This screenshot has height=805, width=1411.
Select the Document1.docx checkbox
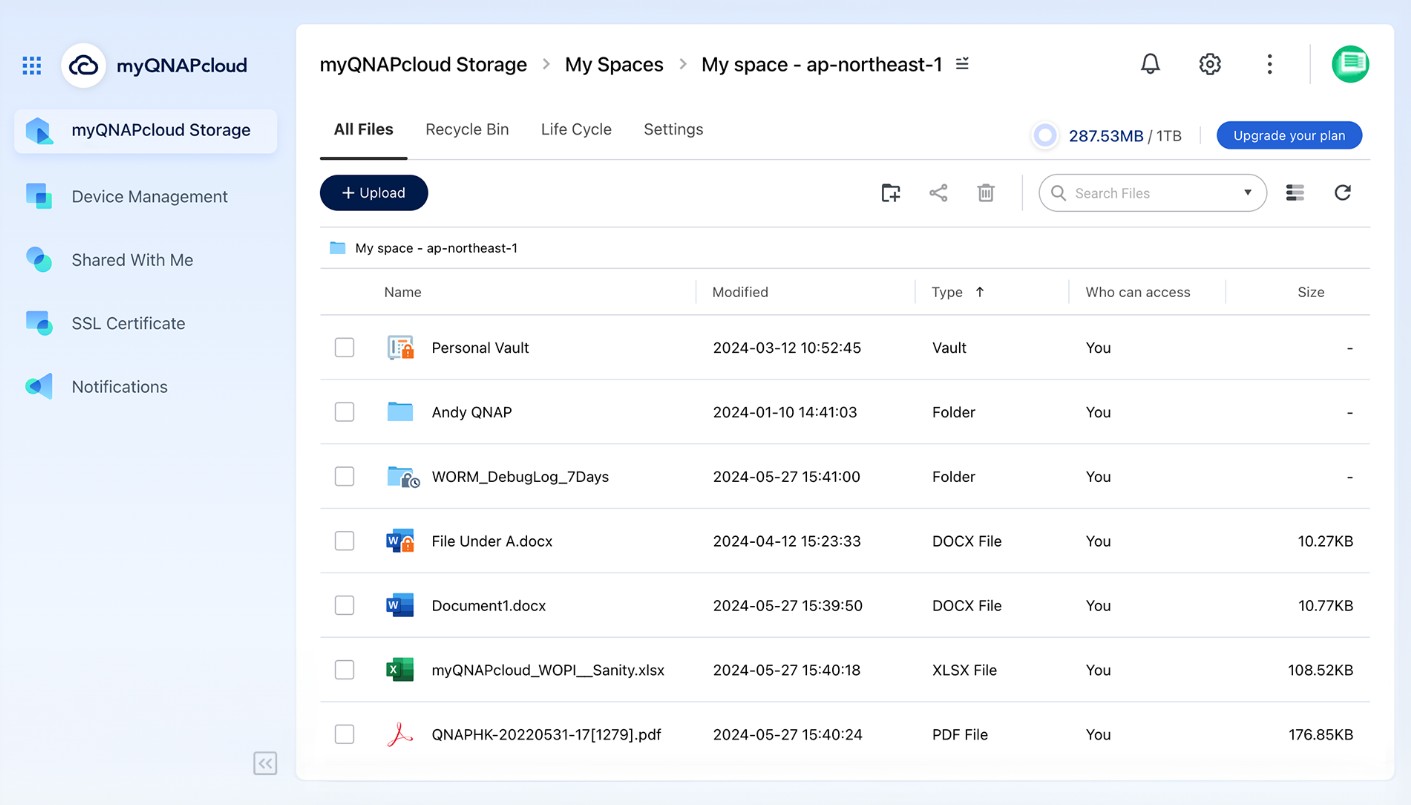click(x=344, y=605)
